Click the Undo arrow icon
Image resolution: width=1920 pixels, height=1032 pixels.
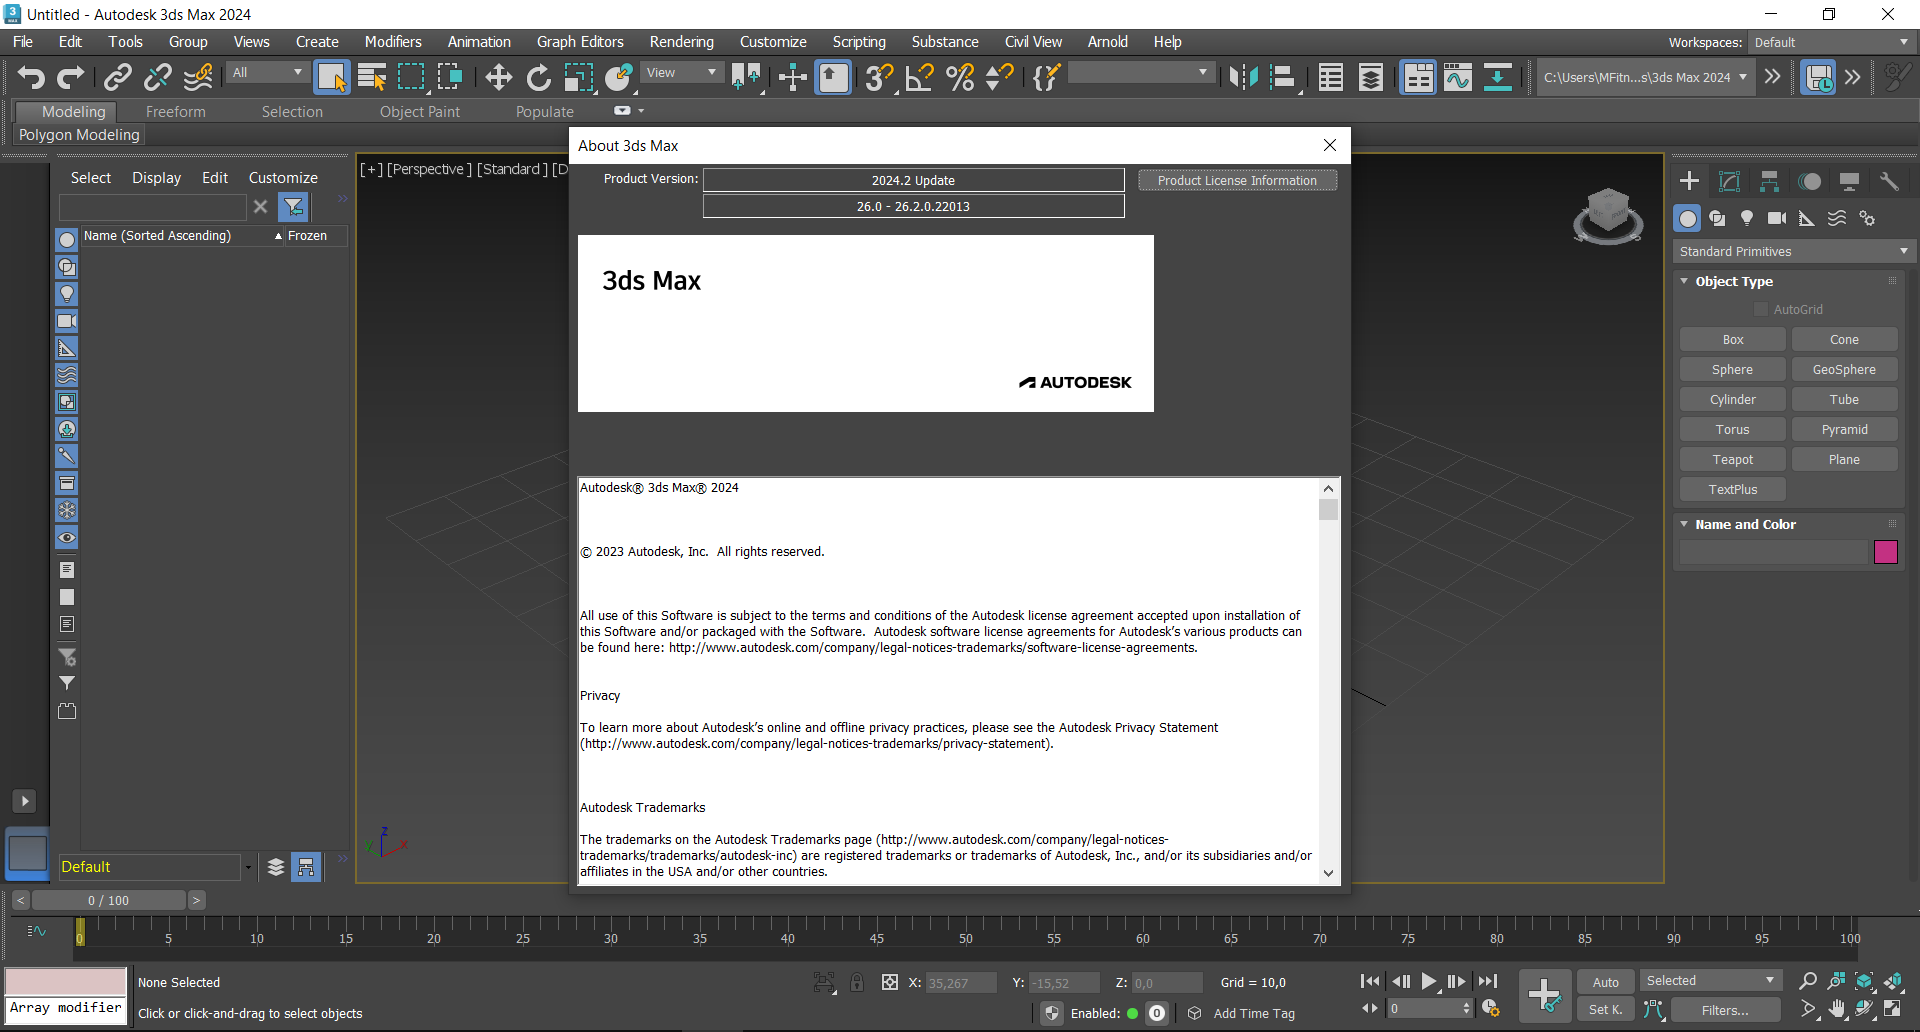click(x=31, y=77)
